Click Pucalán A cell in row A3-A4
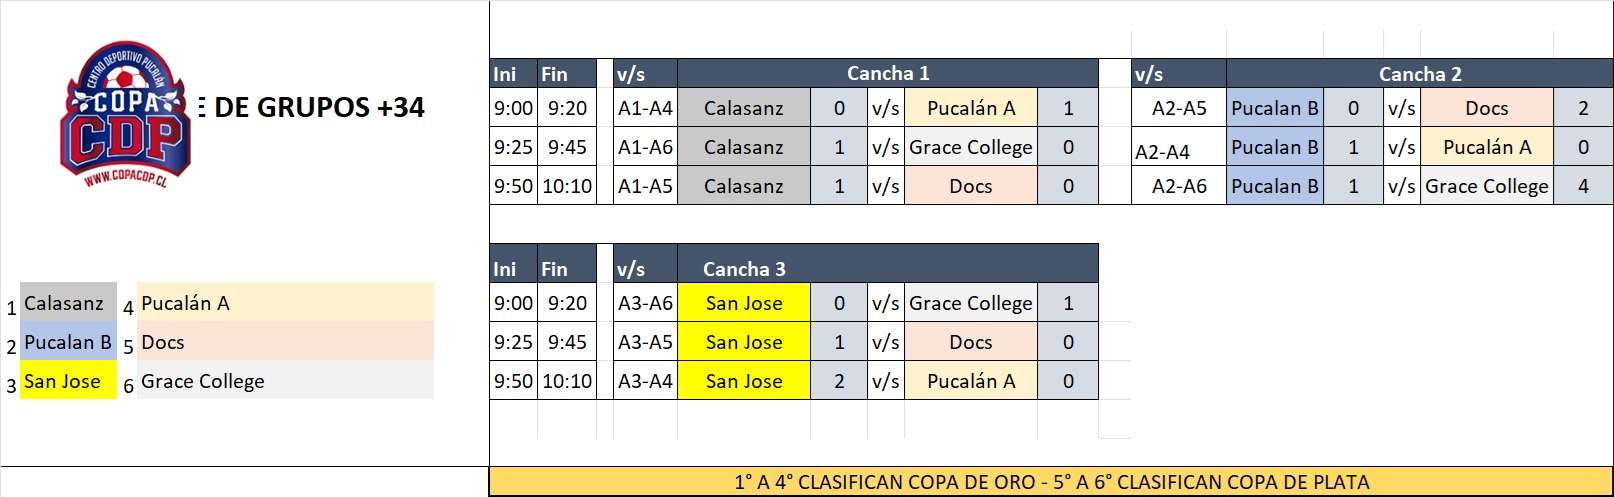 click(971, 381)
